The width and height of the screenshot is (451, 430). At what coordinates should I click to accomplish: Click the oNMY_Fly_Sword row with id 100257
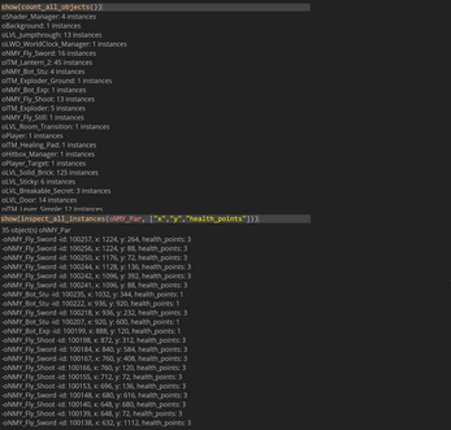pyautogui.click(x=96, y=239)
